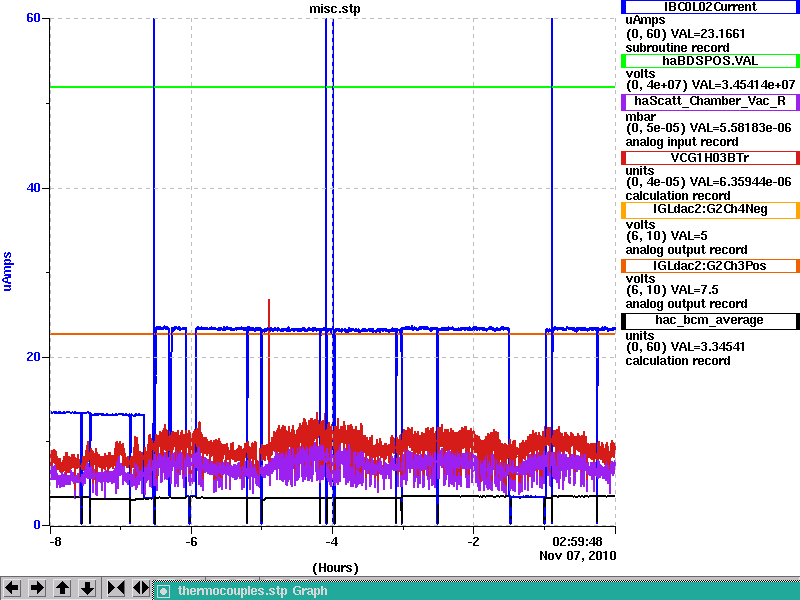Screen dimensions: 800x600
Task: Click the x-axis -6 tick label
Action: click(x=191, y=541)
